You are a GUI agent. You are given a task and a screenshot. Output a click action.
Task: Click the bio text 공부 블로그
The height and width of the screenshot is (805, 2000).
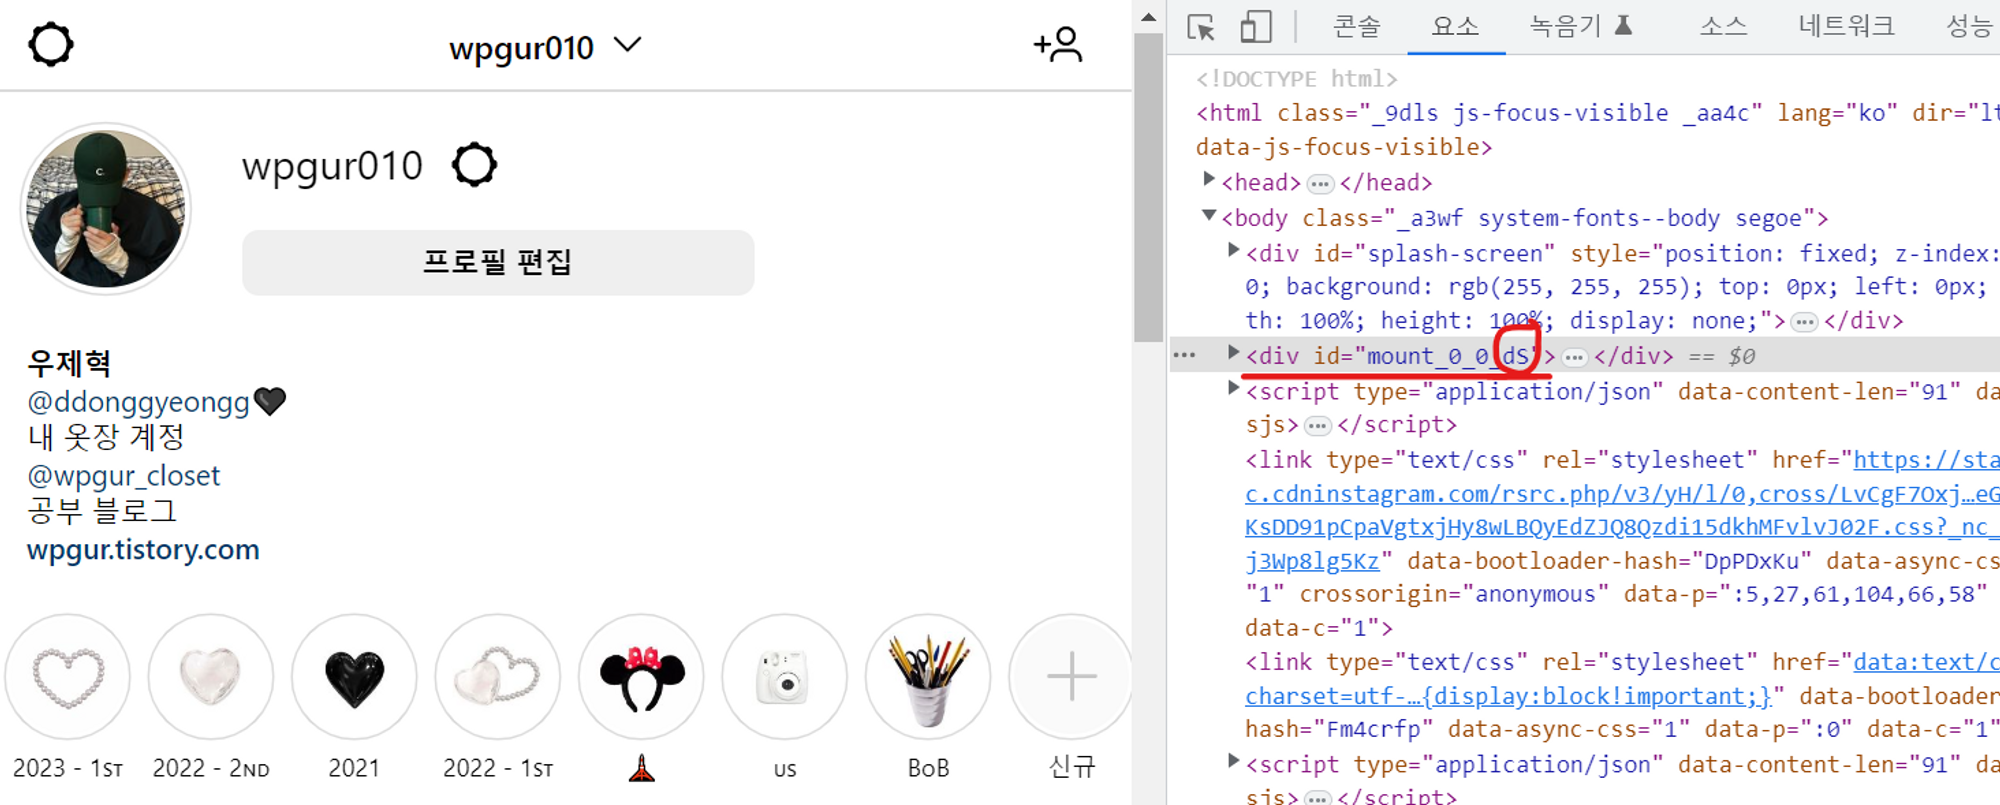102,511
